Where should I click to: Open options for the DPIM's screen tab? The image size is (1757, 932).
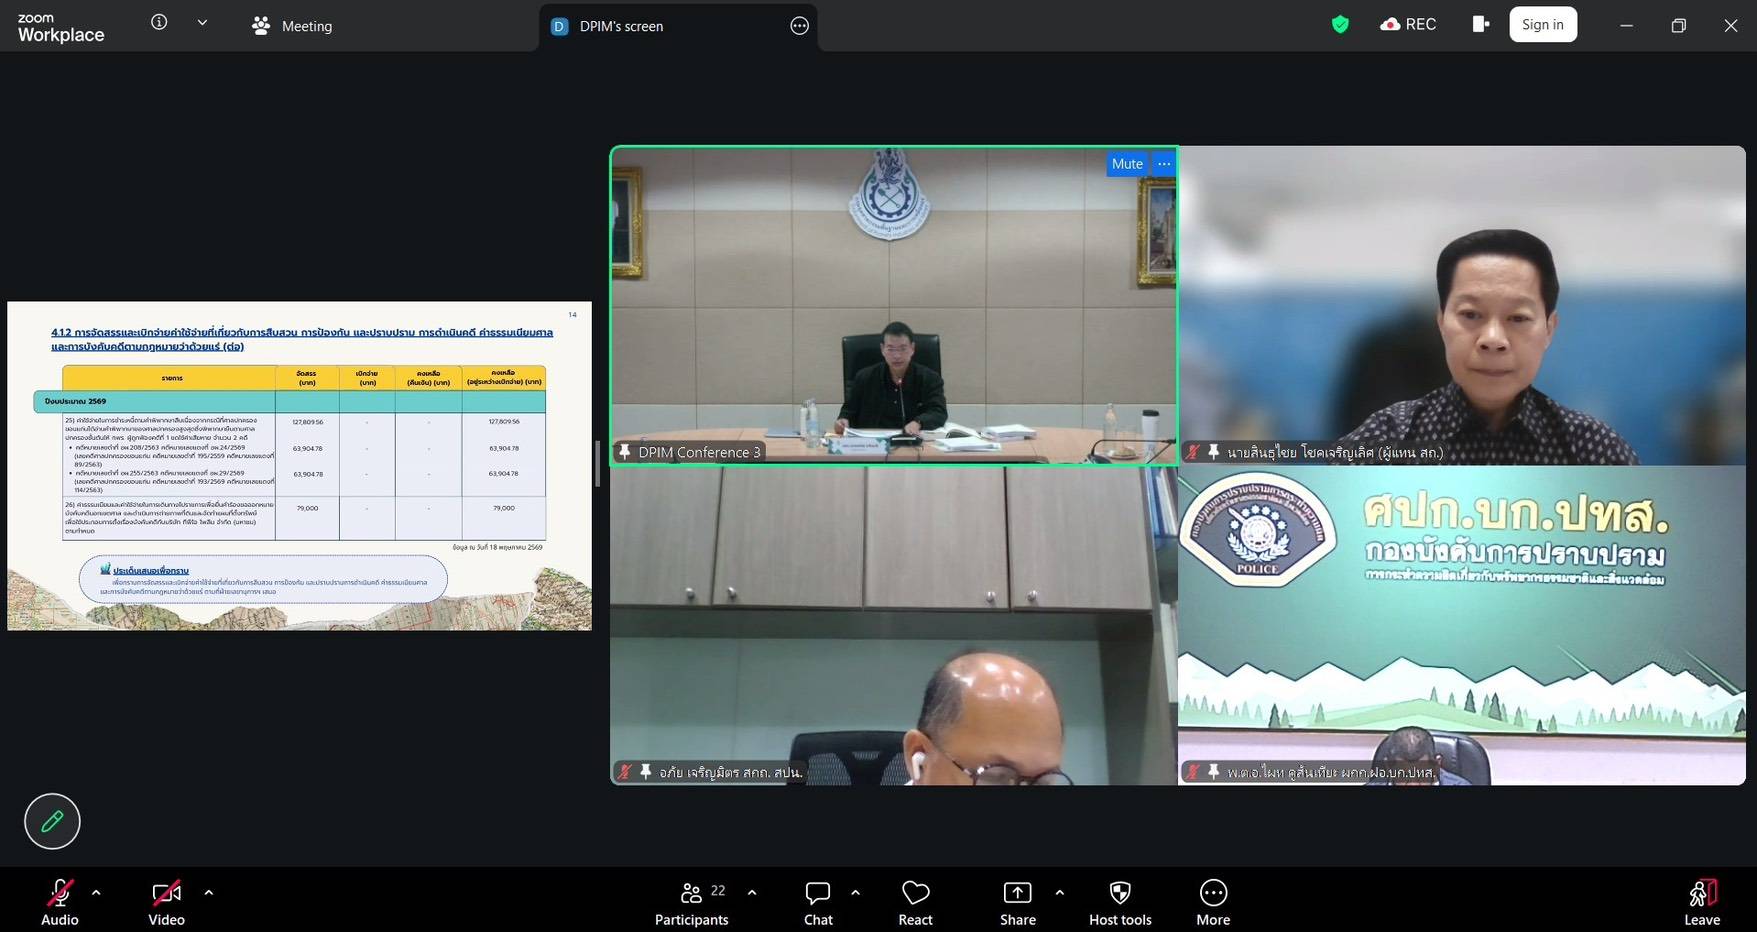coord(799,26)
